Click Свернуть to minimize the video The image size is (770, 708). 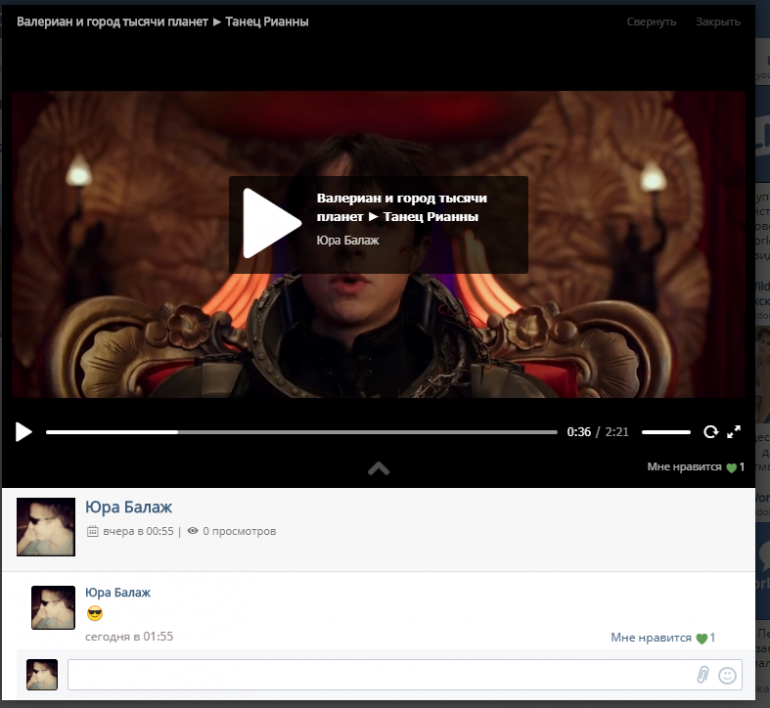651,21
